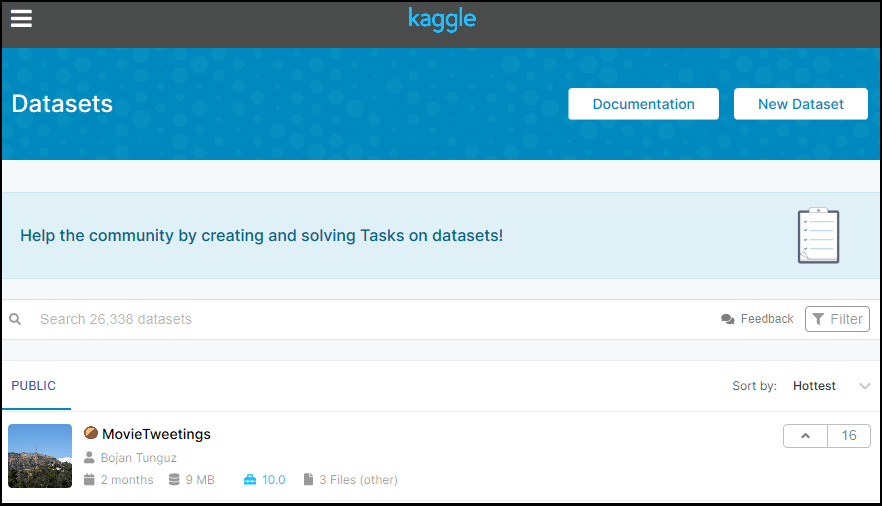Click the New Dataset button

pos(800,104)
